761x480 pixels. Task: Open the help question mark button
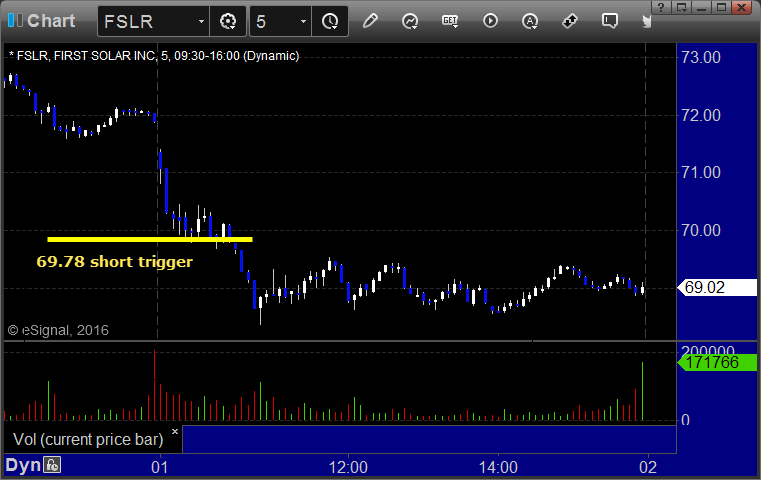[x=661, y=7]
